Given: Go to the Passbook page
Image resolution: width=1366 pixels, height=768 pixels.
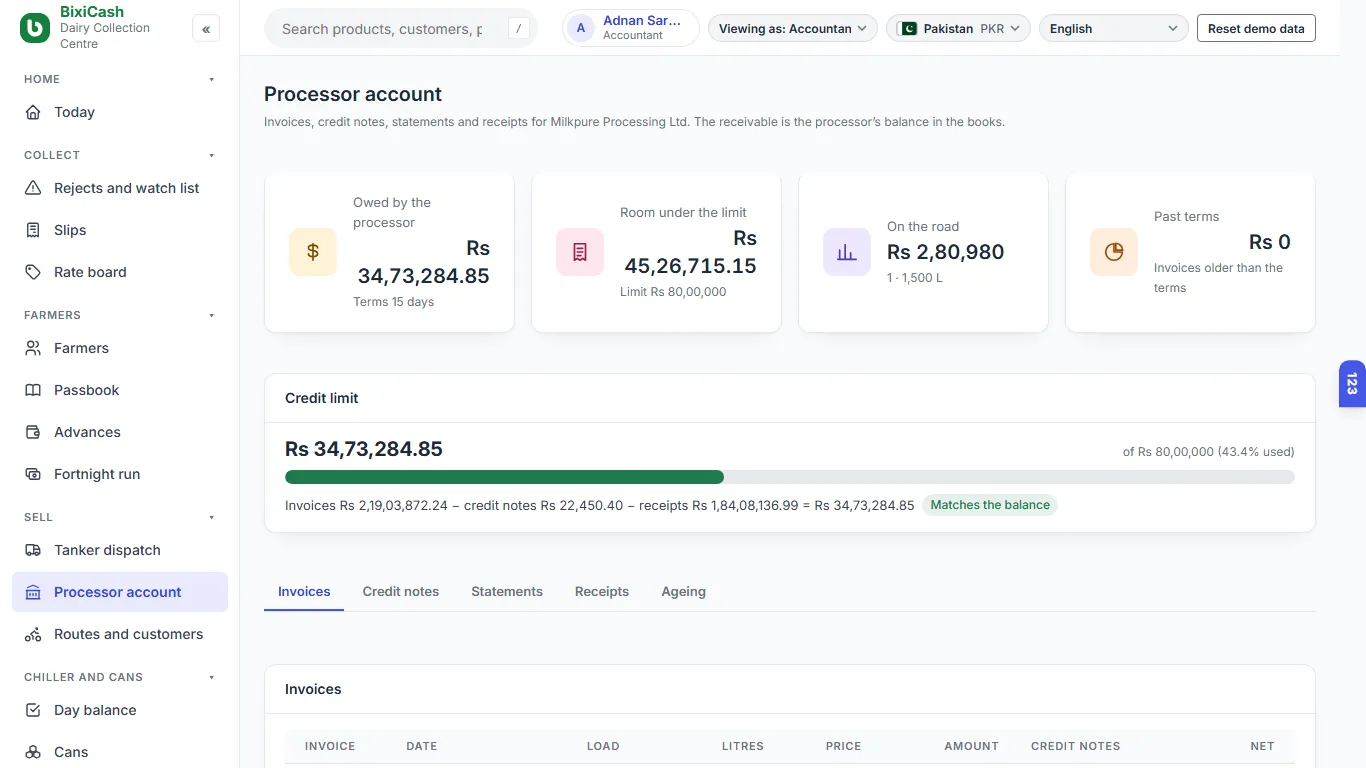Looking at the screenshot, I should click(120, 390).
